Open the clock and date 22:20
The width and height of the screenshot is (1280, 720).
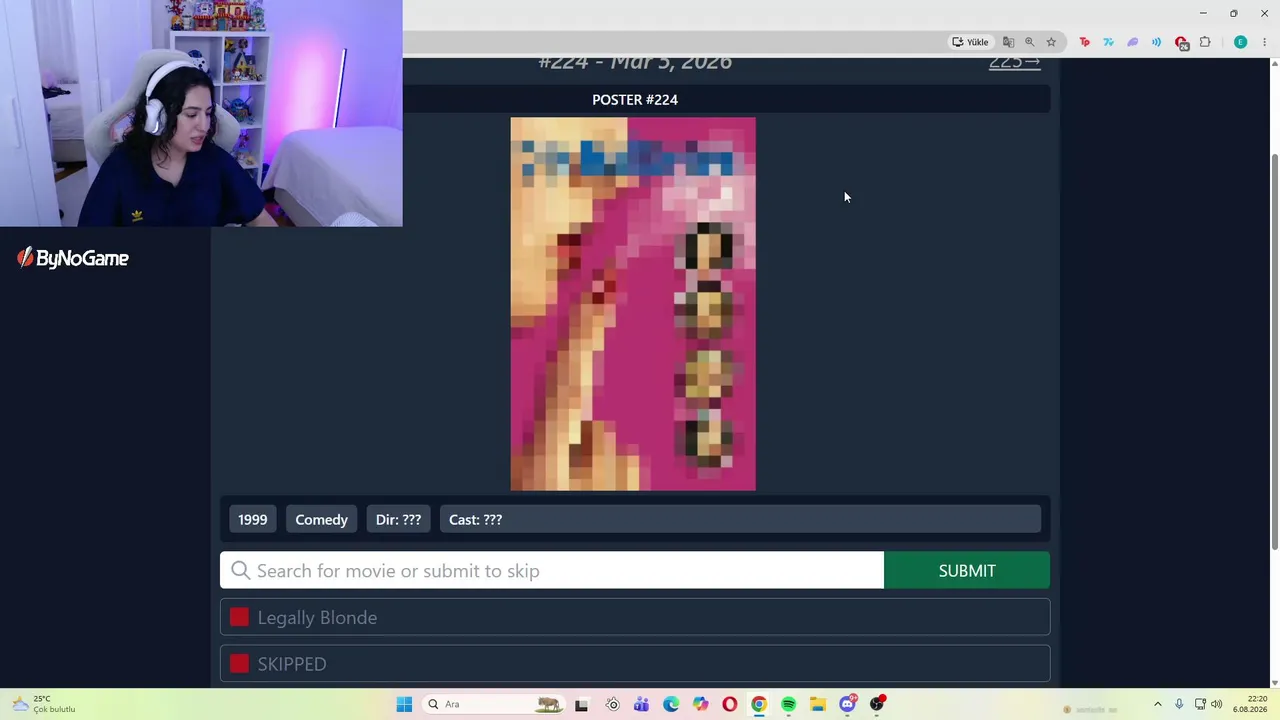pyautogui.click(x=1250, y=704)
